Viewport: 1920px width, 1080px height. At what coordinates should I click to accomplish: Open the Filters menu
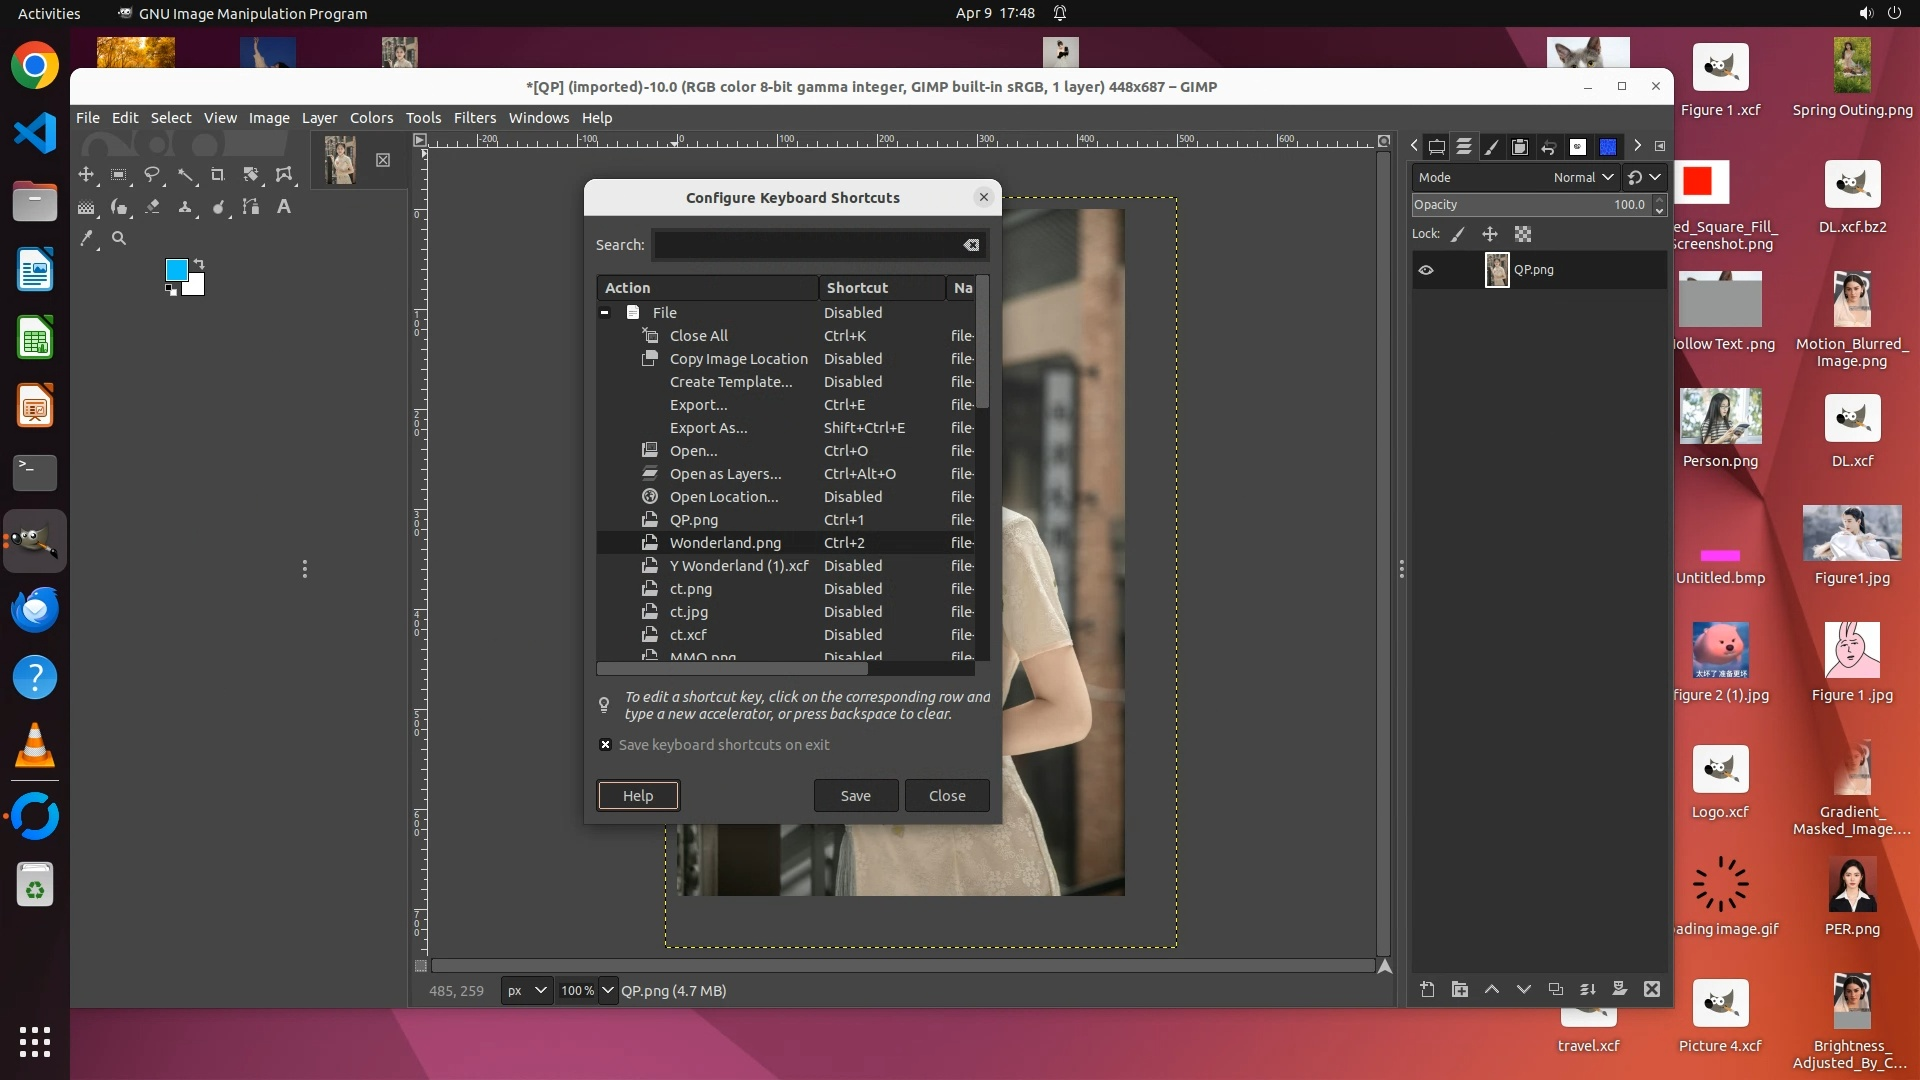pos(474,118)
